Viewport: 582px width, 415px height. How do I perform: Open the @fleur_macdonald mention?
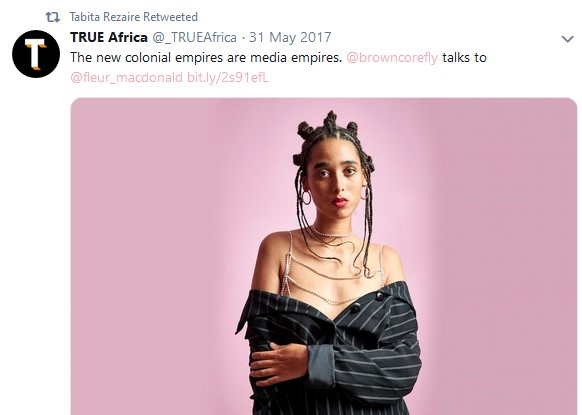(126, 78)
